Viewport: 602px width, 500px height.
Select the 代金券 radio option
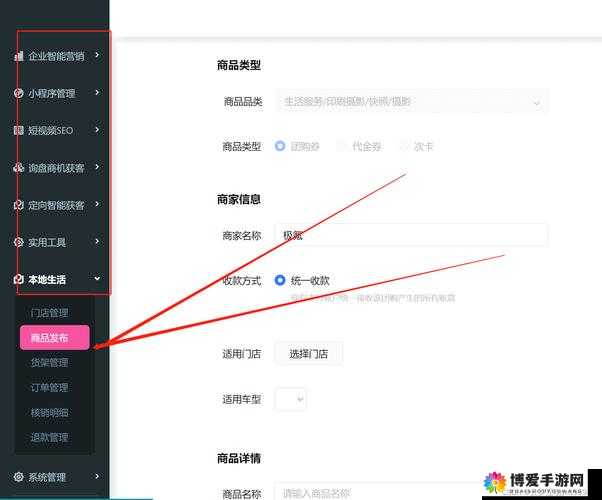[342, 146]
